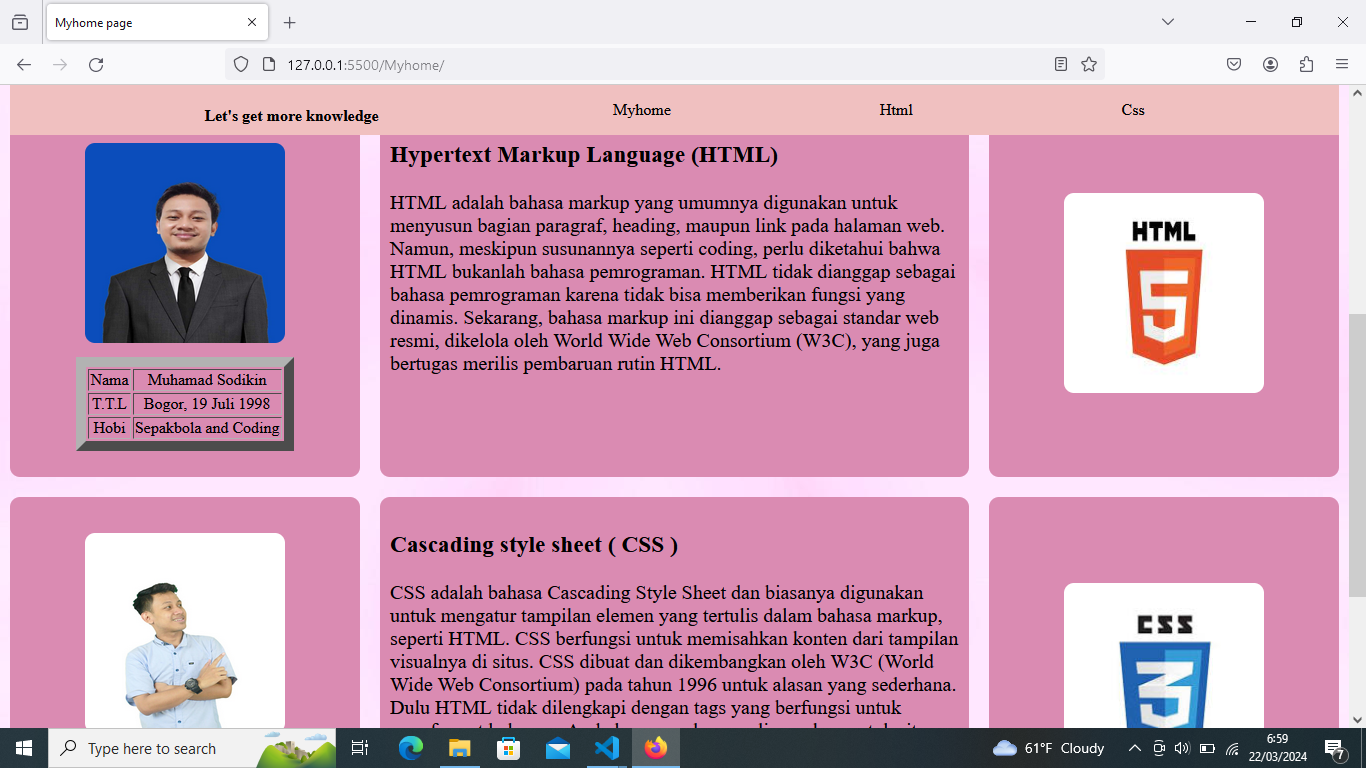1366x768 pixels.
Task: Bookmark this page with star icon
Action: click(1089, 65)
